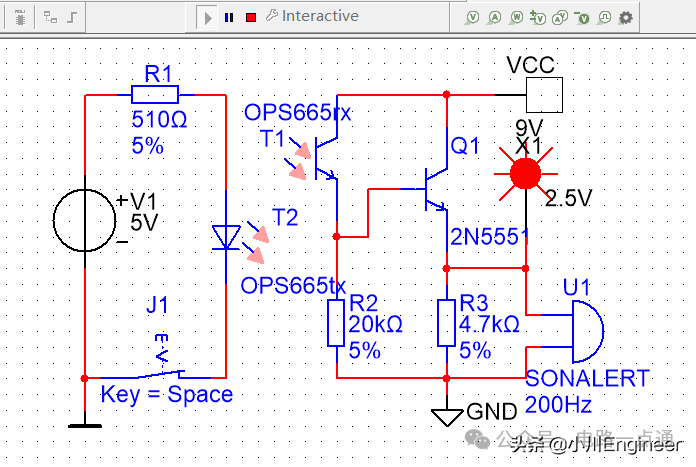Screen dimensions: 696x467
Task: Select the red lamp X1
Action: pyautogui.click(x=526, y=174)
